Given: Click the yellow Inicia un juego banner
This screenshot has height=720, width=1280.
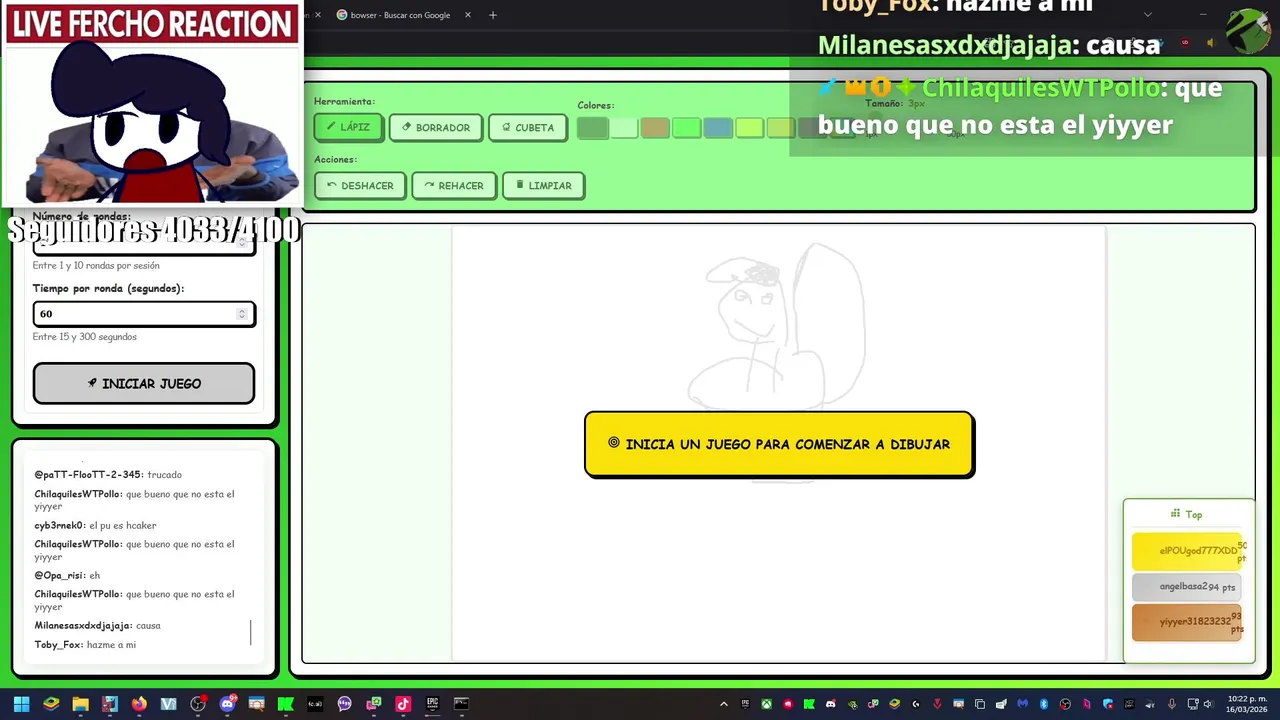Looking at the screenshot, I should [779, 444].
